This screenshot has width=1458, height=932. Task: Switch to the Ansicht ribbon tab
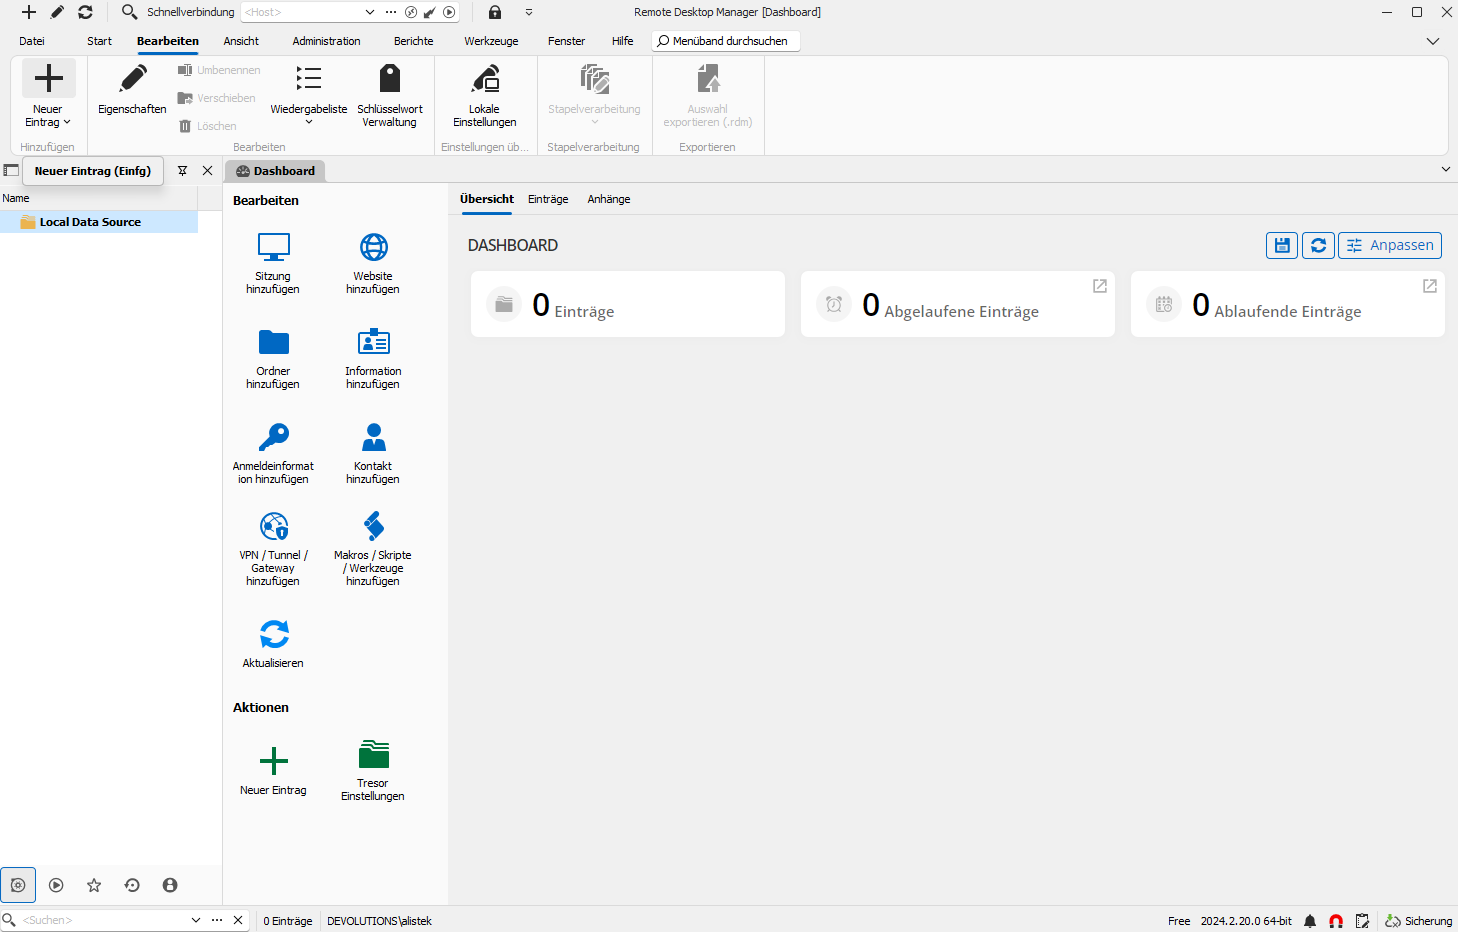tap(241, 41)
